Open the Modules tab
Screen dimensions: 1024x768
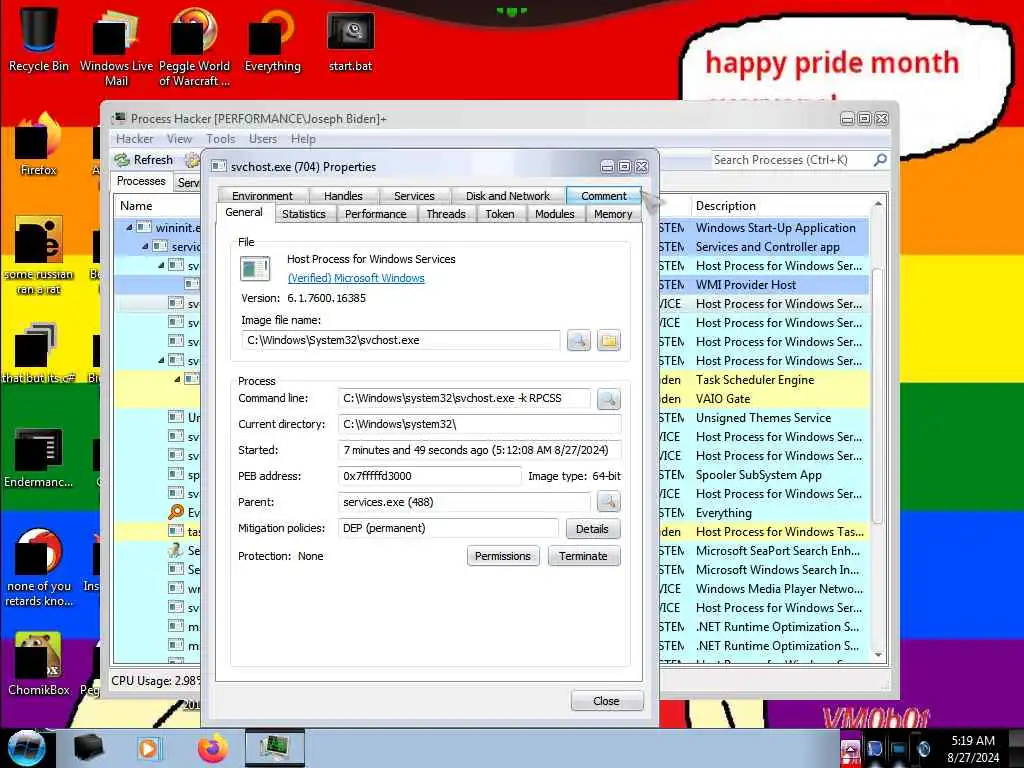(x=554, y=214)
